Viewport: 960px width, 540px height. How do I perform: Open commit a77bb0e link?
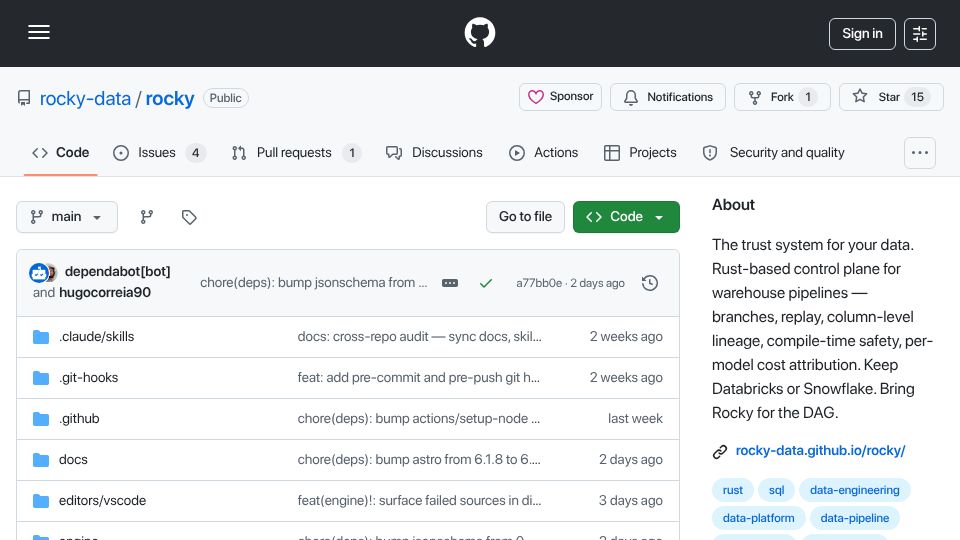539,283
